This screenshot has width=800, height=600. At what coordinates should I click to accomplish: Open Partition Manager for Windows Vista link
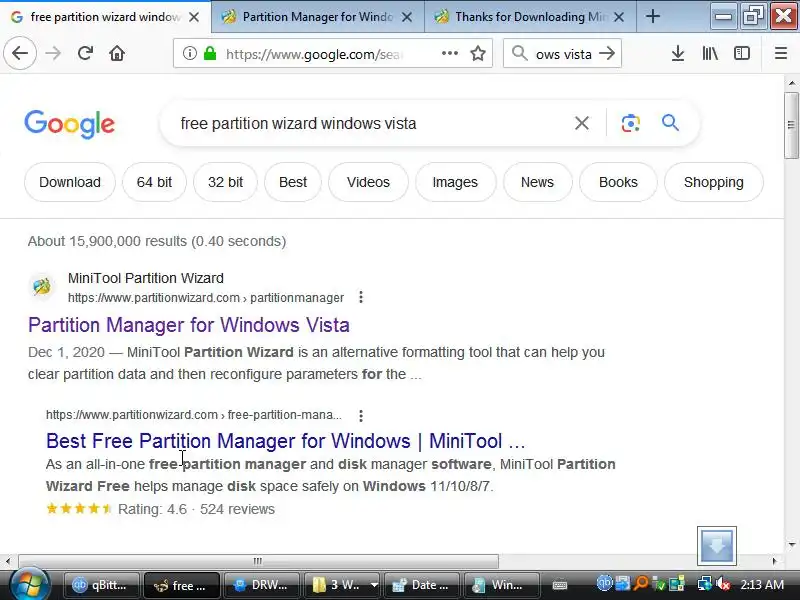coord(189,325)
